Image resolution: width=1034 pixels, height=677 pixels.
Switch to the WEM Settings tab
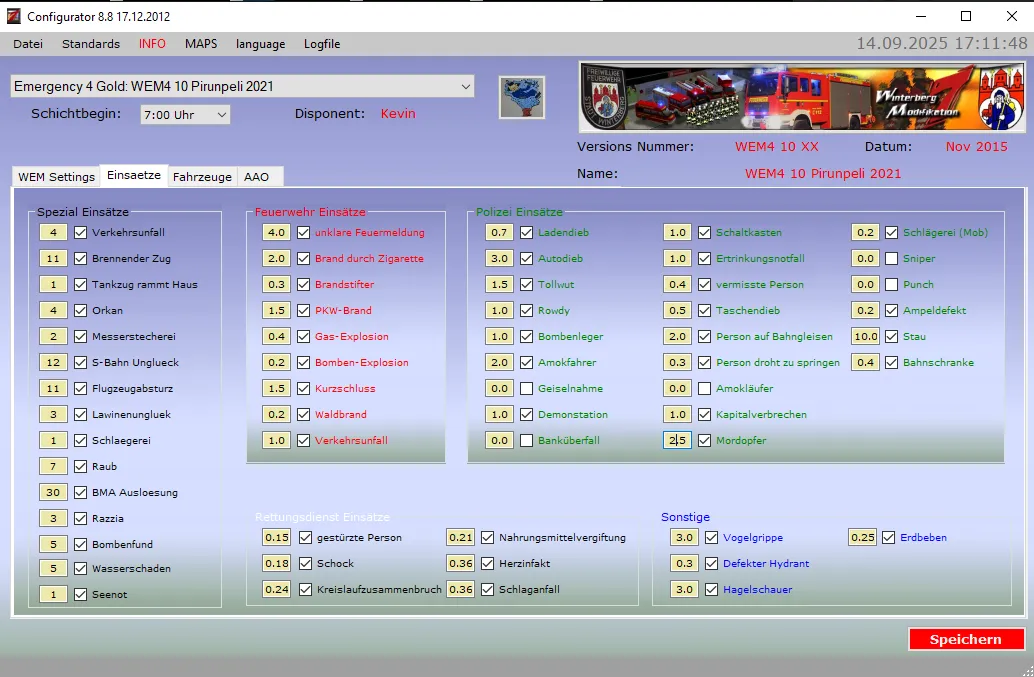[x=56, y=177]
